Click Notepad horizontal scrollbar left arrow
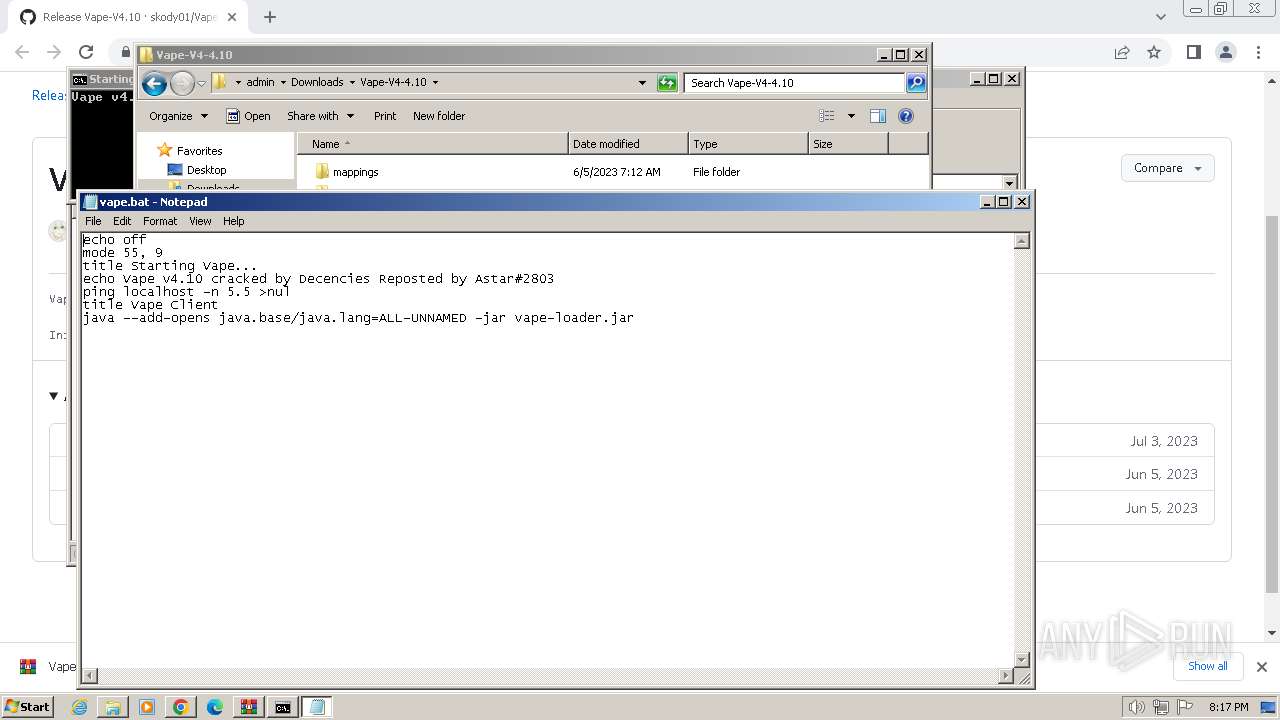Image resolution: width=1280 pixels, height=720 pixels. point(89,677)
